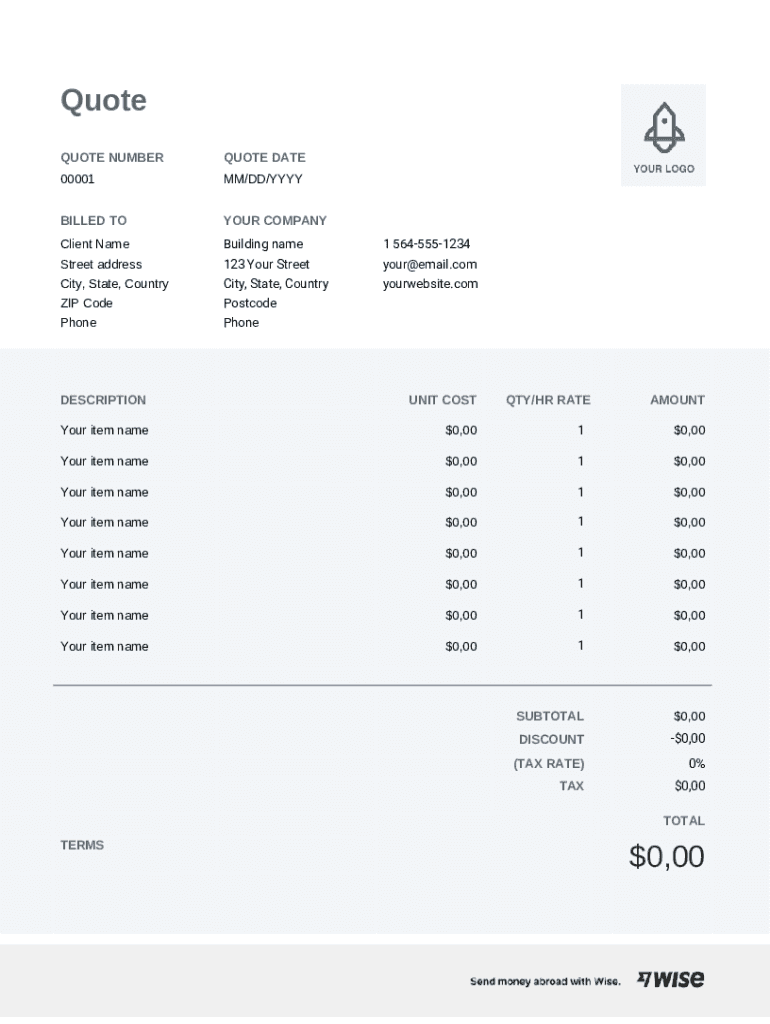Image resolution: width=770 pixels, height=1024 pixels.
Task: Click the Send money abroad with Wise link
Action: (545, 981)
